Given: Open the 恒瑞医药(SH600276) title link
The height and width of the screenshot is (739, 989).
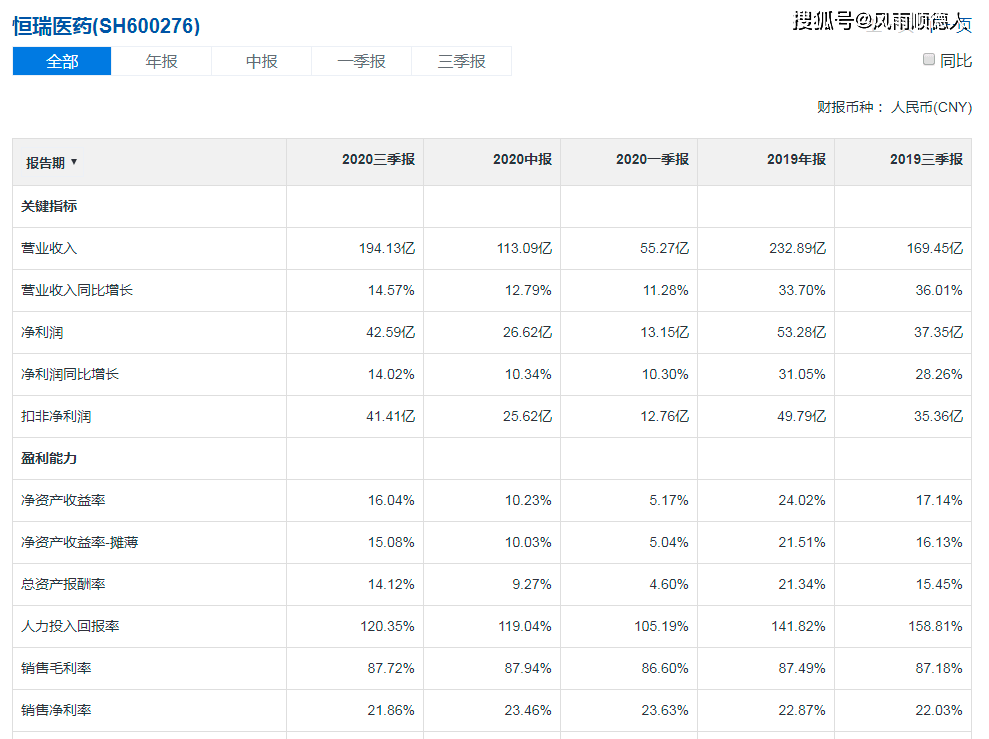Looking at the screenshot, I should click(x=106, y=26).
